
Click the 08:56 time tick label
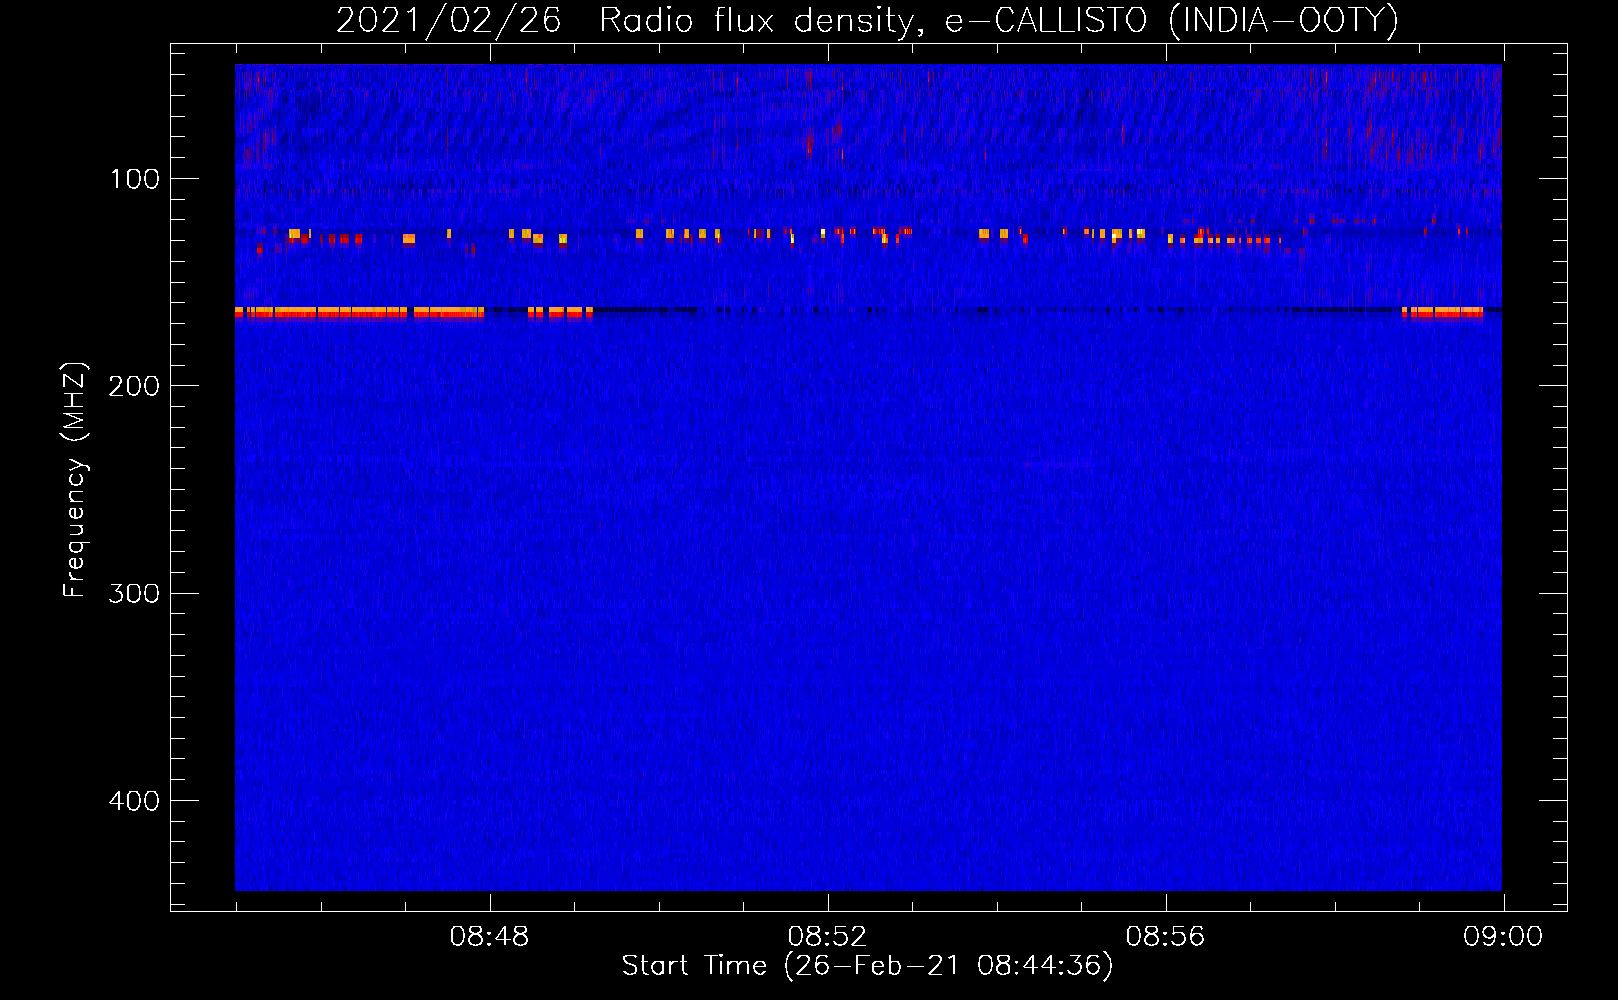pyautogui.click(x=1165, y=937)
